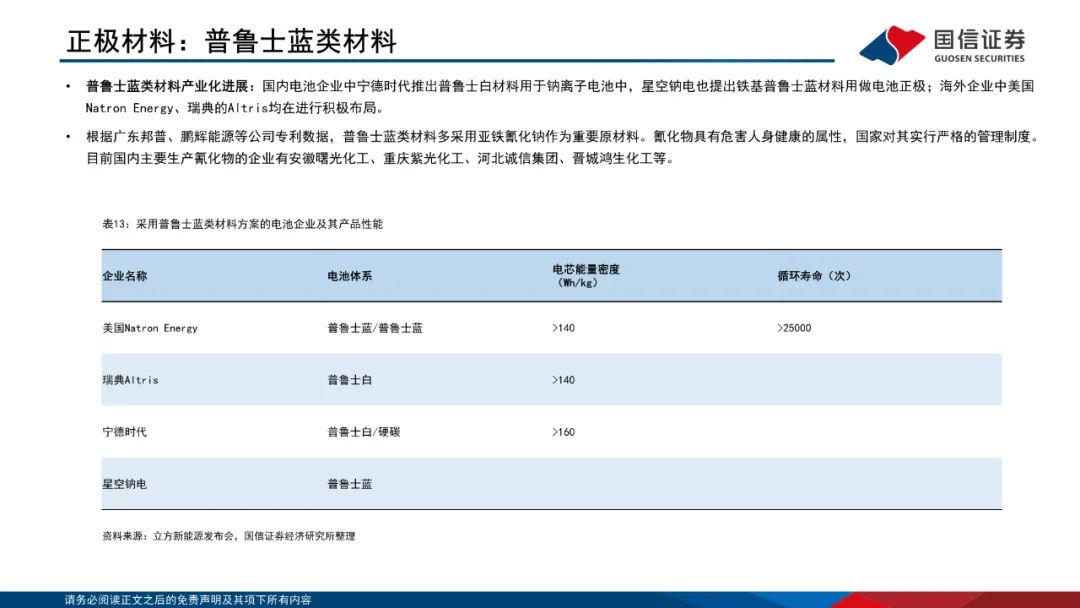Click header cell 循环寿命（次）
1080x608 pixels.
(x=815, y=275)
